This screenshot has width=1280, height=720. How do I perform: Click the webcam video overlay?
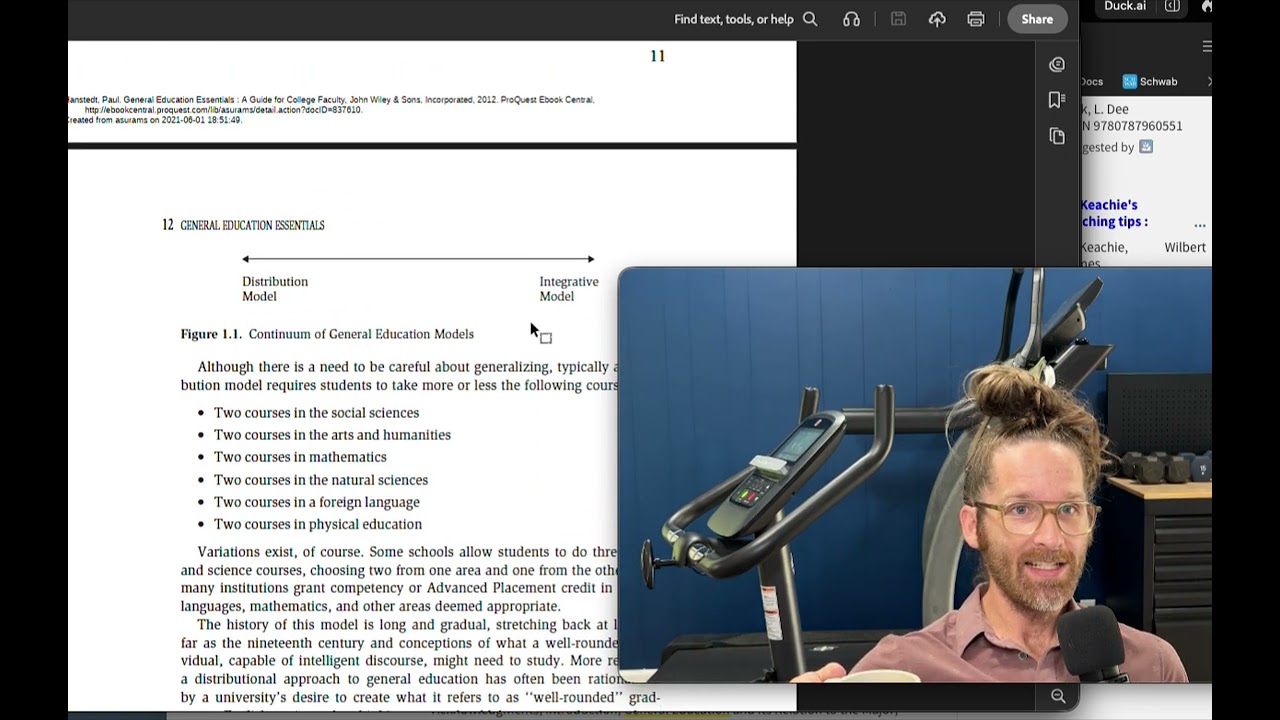pyautogui.click(x=915, y=475)
